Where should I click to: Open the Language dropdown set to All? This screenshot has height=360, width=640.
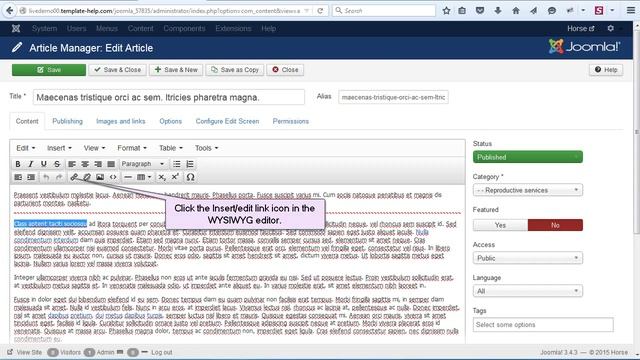528,291
